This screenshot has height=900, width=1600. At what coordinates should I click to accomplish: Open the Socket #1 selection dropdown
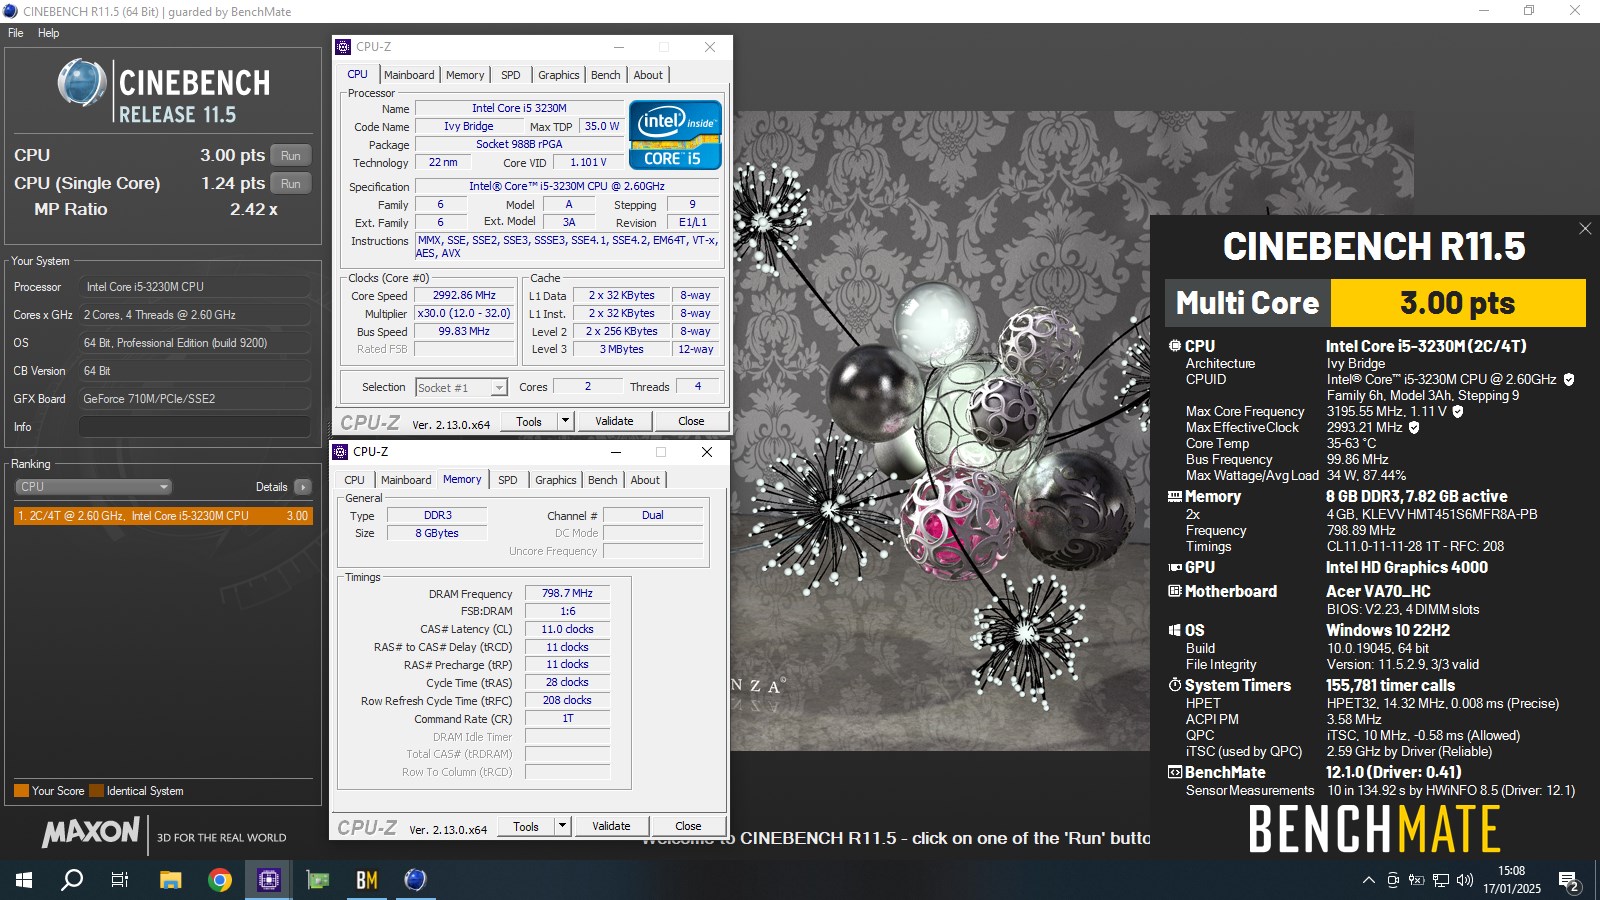[x=462, y=387]
